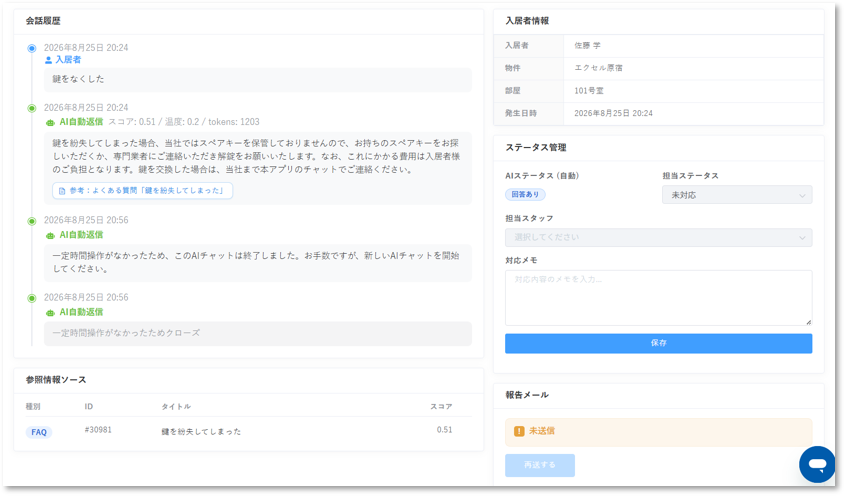This screenshot has width=845, height=496.
Task: Click the robot icon beside the chat-ended message
Action: click(50, 235)
